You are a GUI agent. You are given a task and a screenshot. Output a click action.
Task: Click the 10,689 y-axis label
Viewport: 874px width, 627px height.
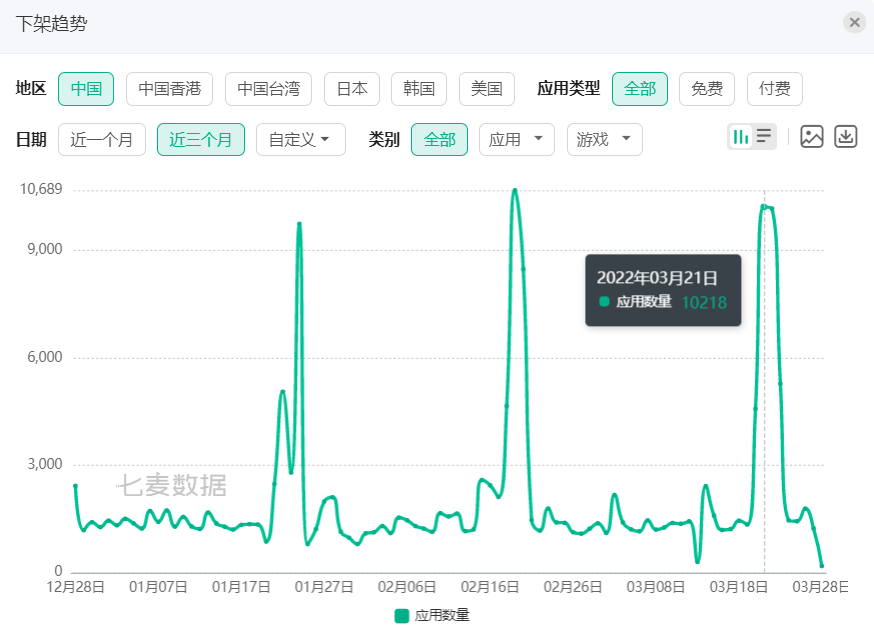click(41, 189)
